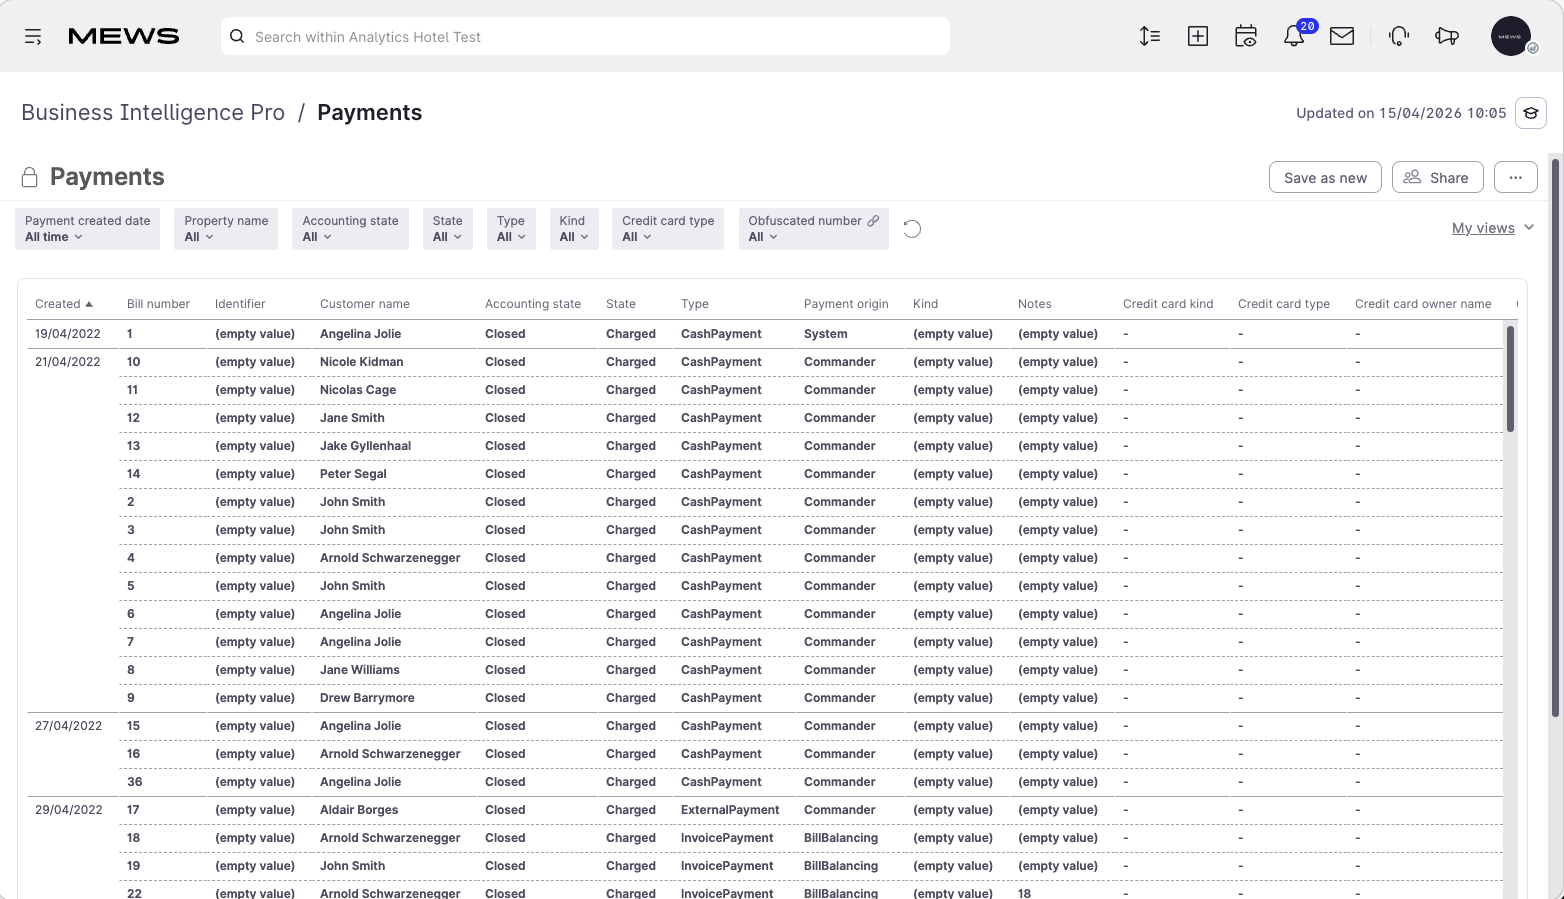Click Accounting state column header
This screenshot has width=1564, height=899.
(533, 304)
